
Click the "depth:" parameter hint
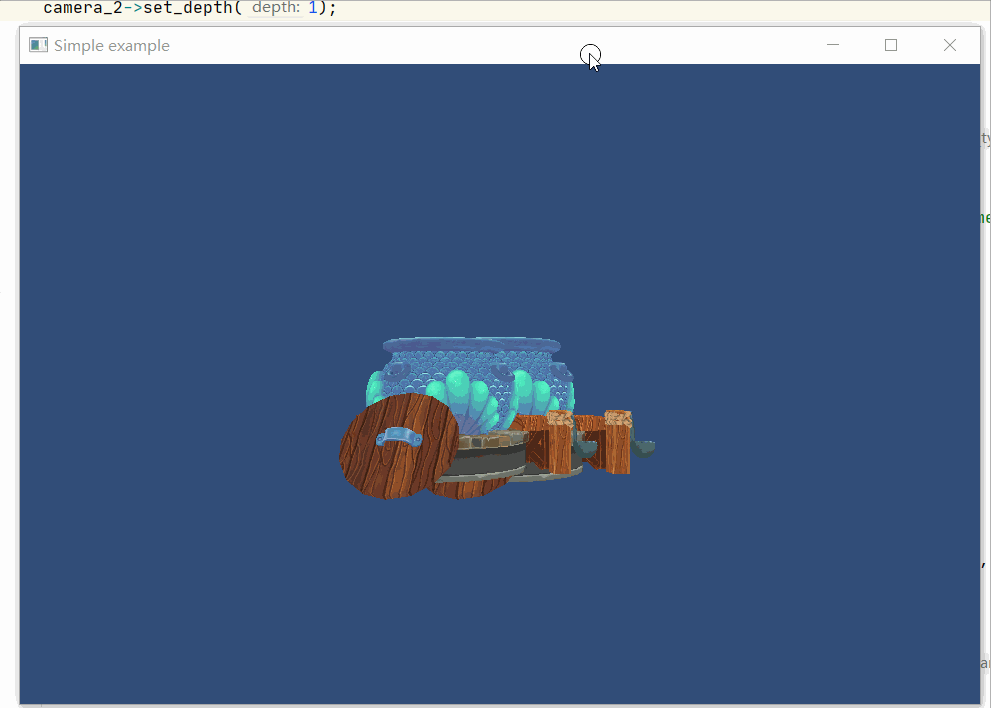click(x=276, y=8)
